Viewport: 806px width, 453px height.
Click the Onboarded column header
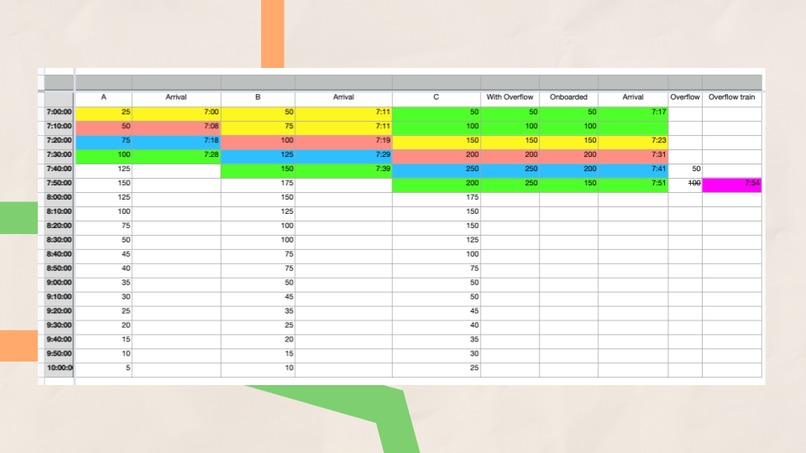569,97
